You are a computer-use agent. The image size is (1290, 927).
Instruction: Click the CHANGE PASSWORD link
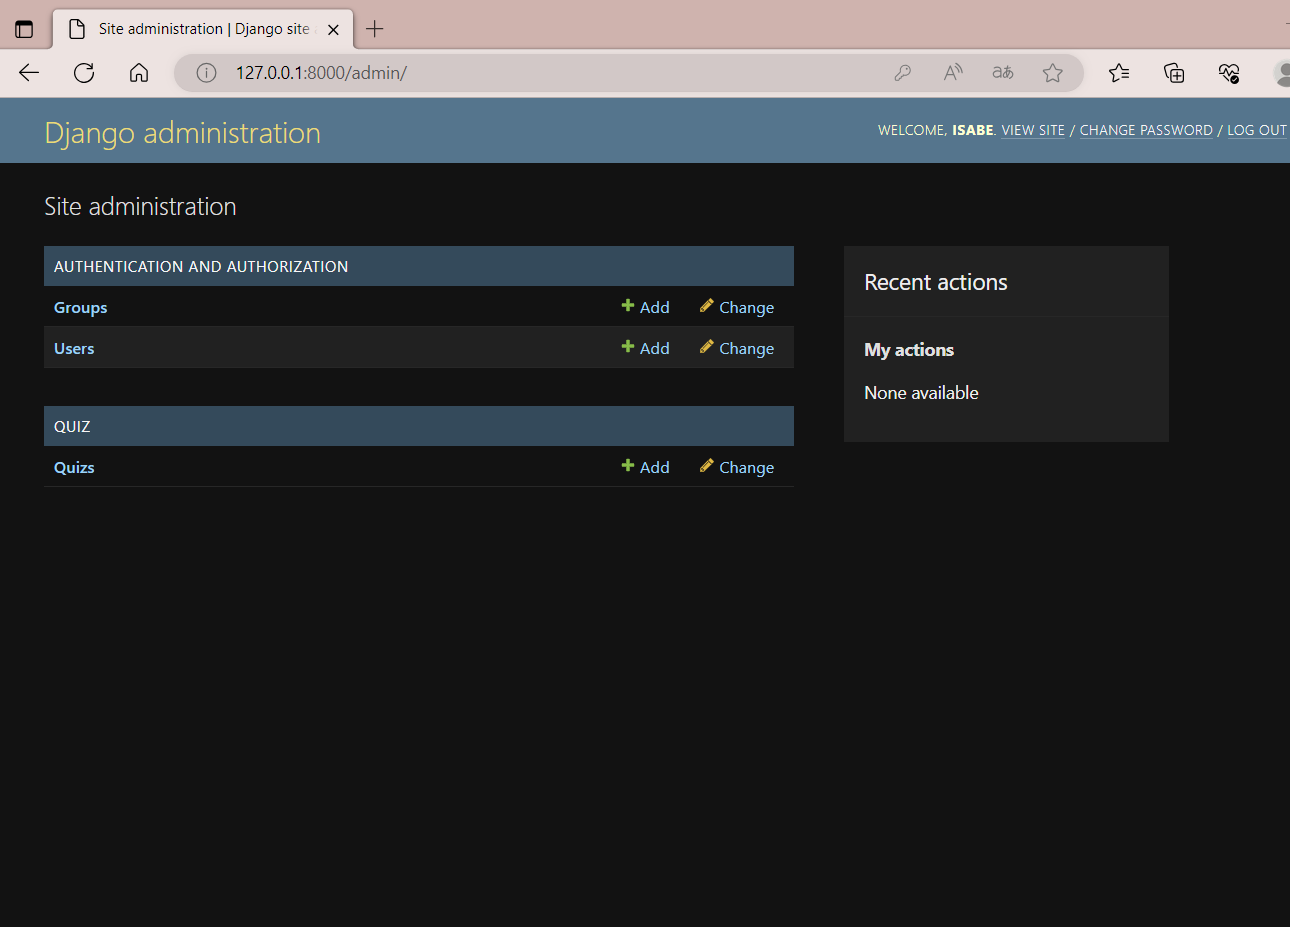(1146, 130)
